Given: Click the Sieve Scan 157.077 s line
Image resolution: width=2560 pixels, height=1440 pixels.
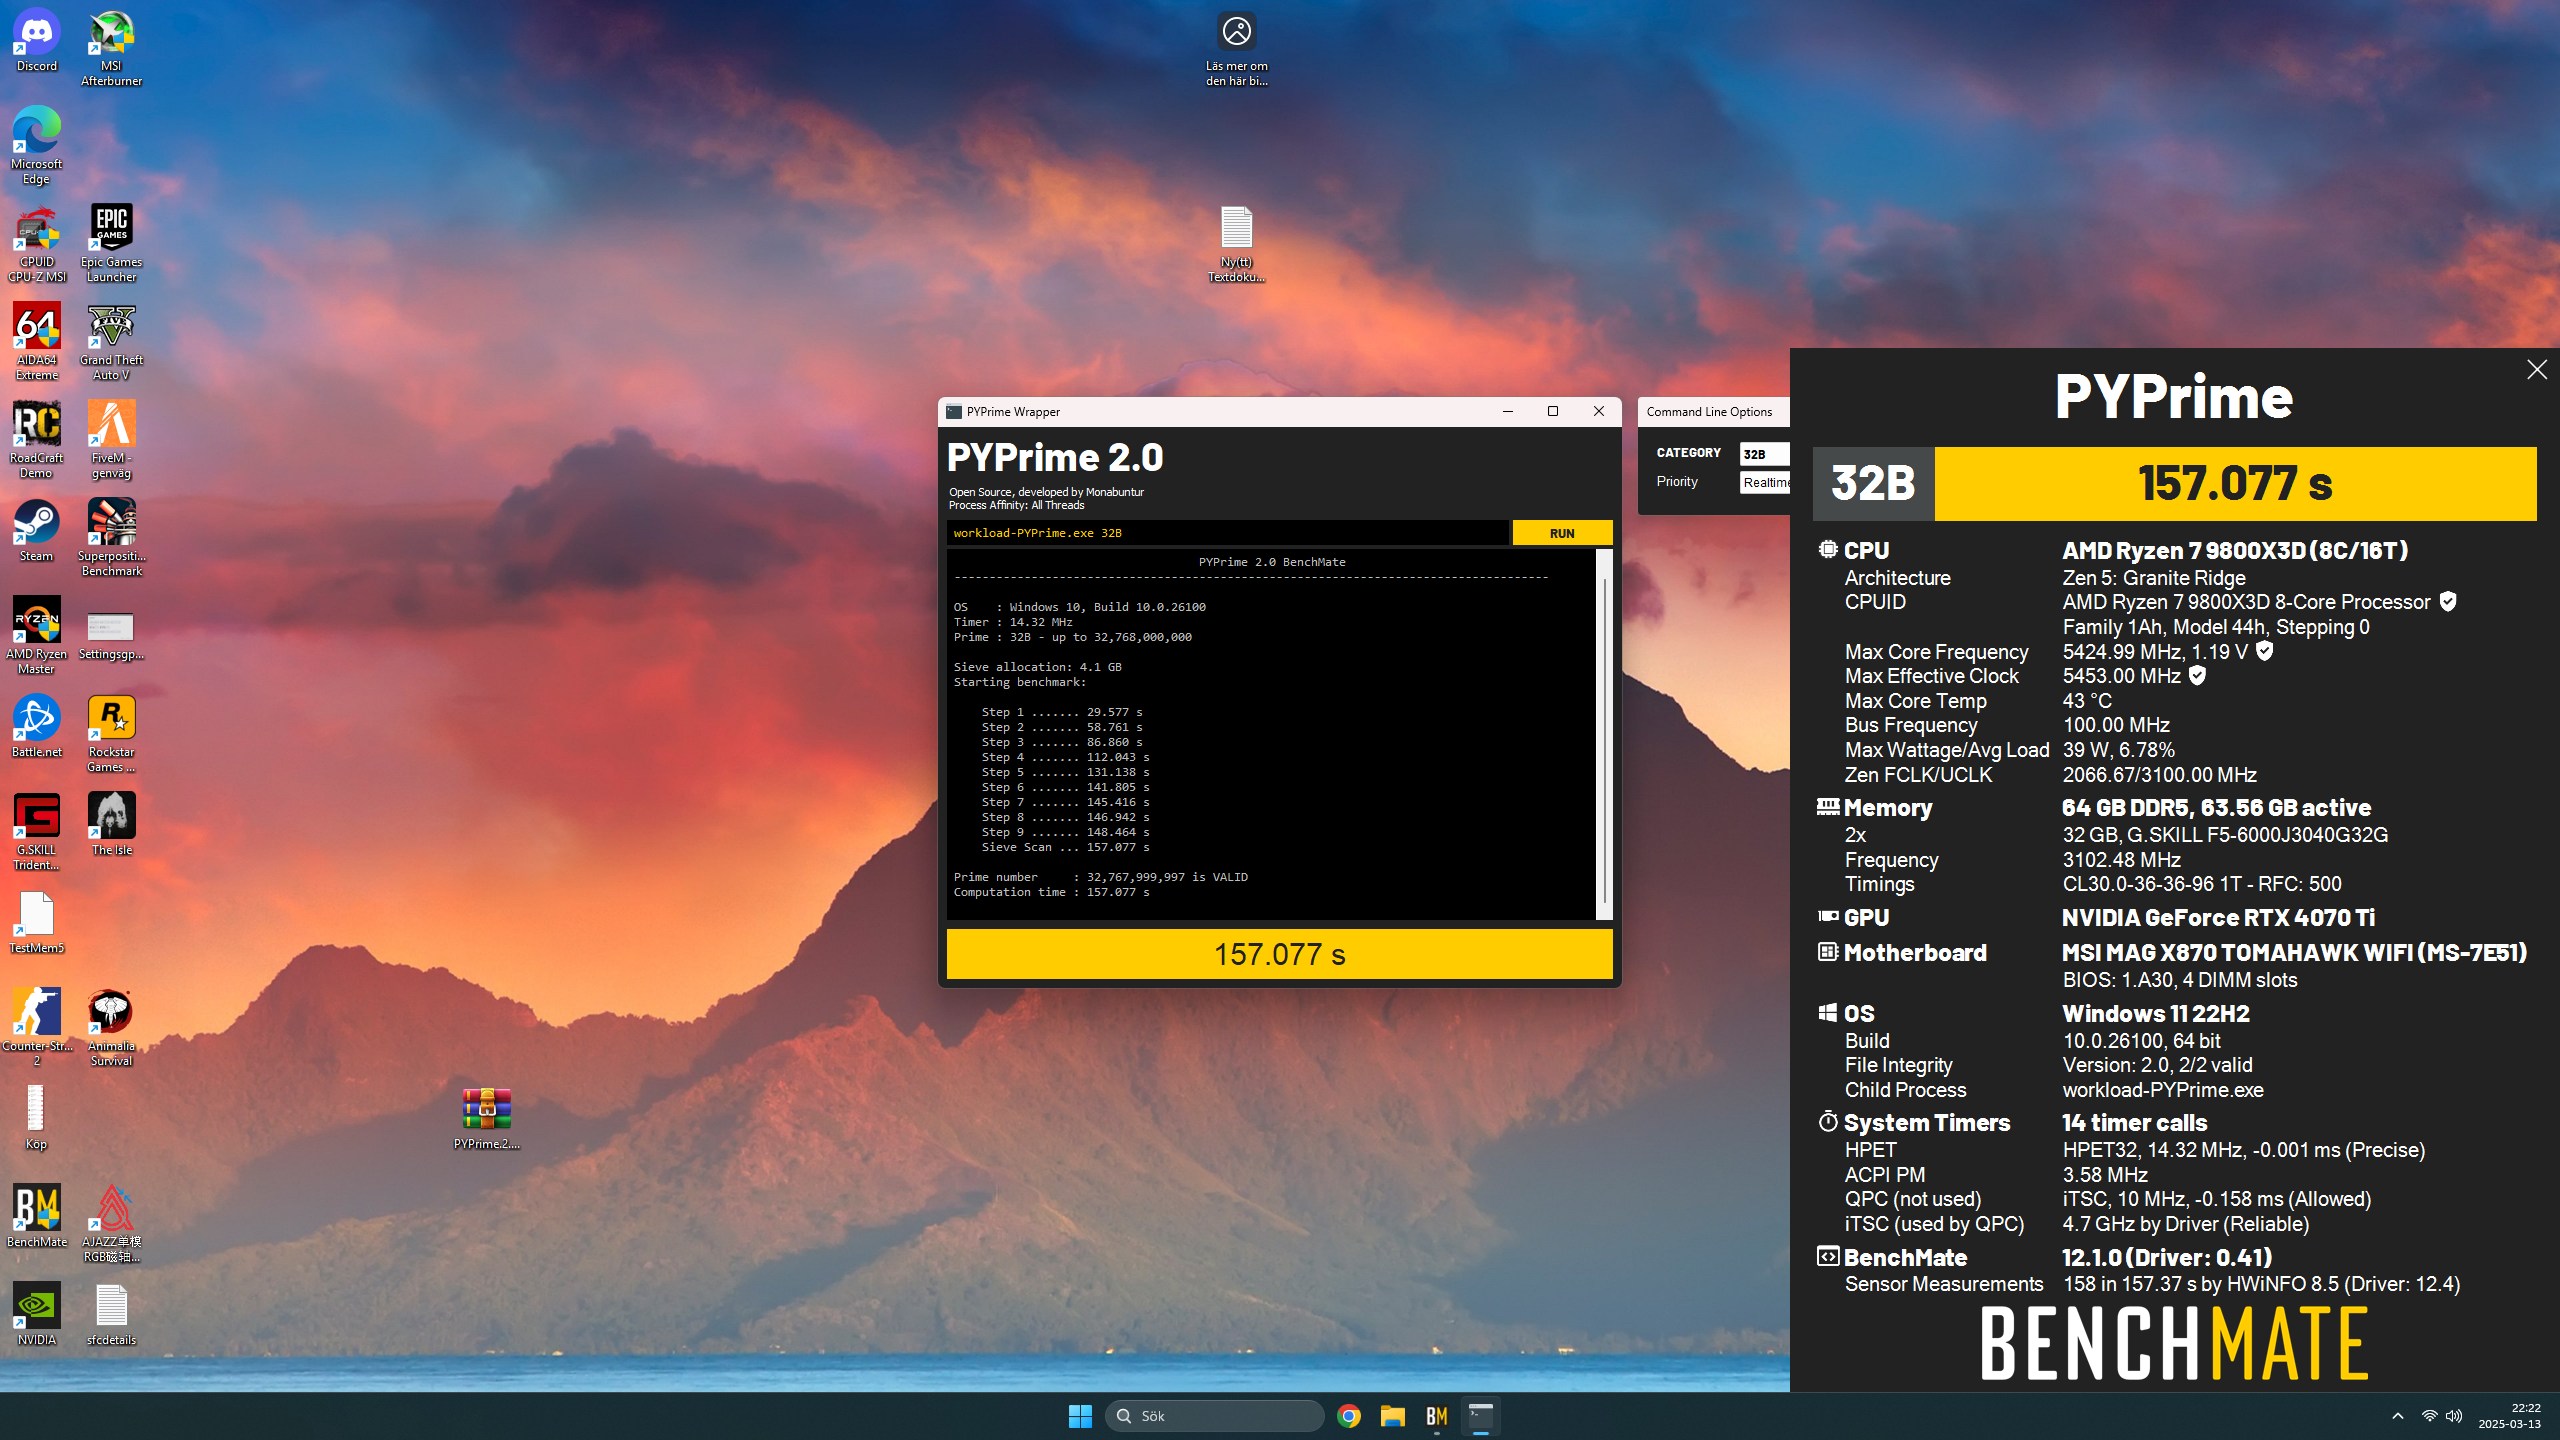Looking at the screenshot, I should 1065,847.
